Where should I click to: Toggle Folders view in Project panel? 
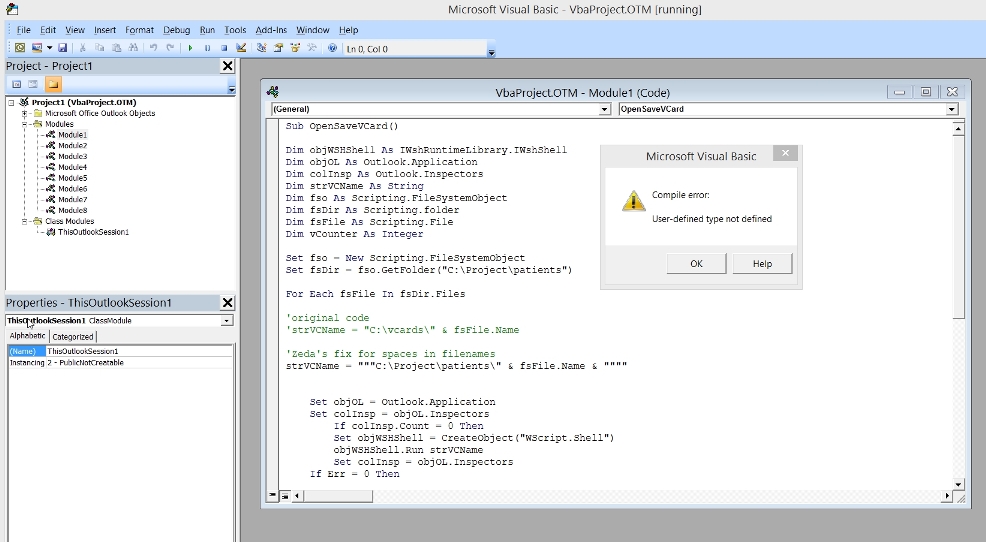[53, 84]
